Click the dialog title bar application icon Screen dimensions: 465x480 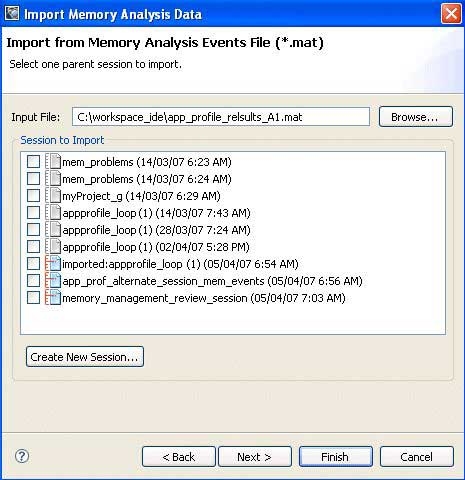tap(12, 13)
